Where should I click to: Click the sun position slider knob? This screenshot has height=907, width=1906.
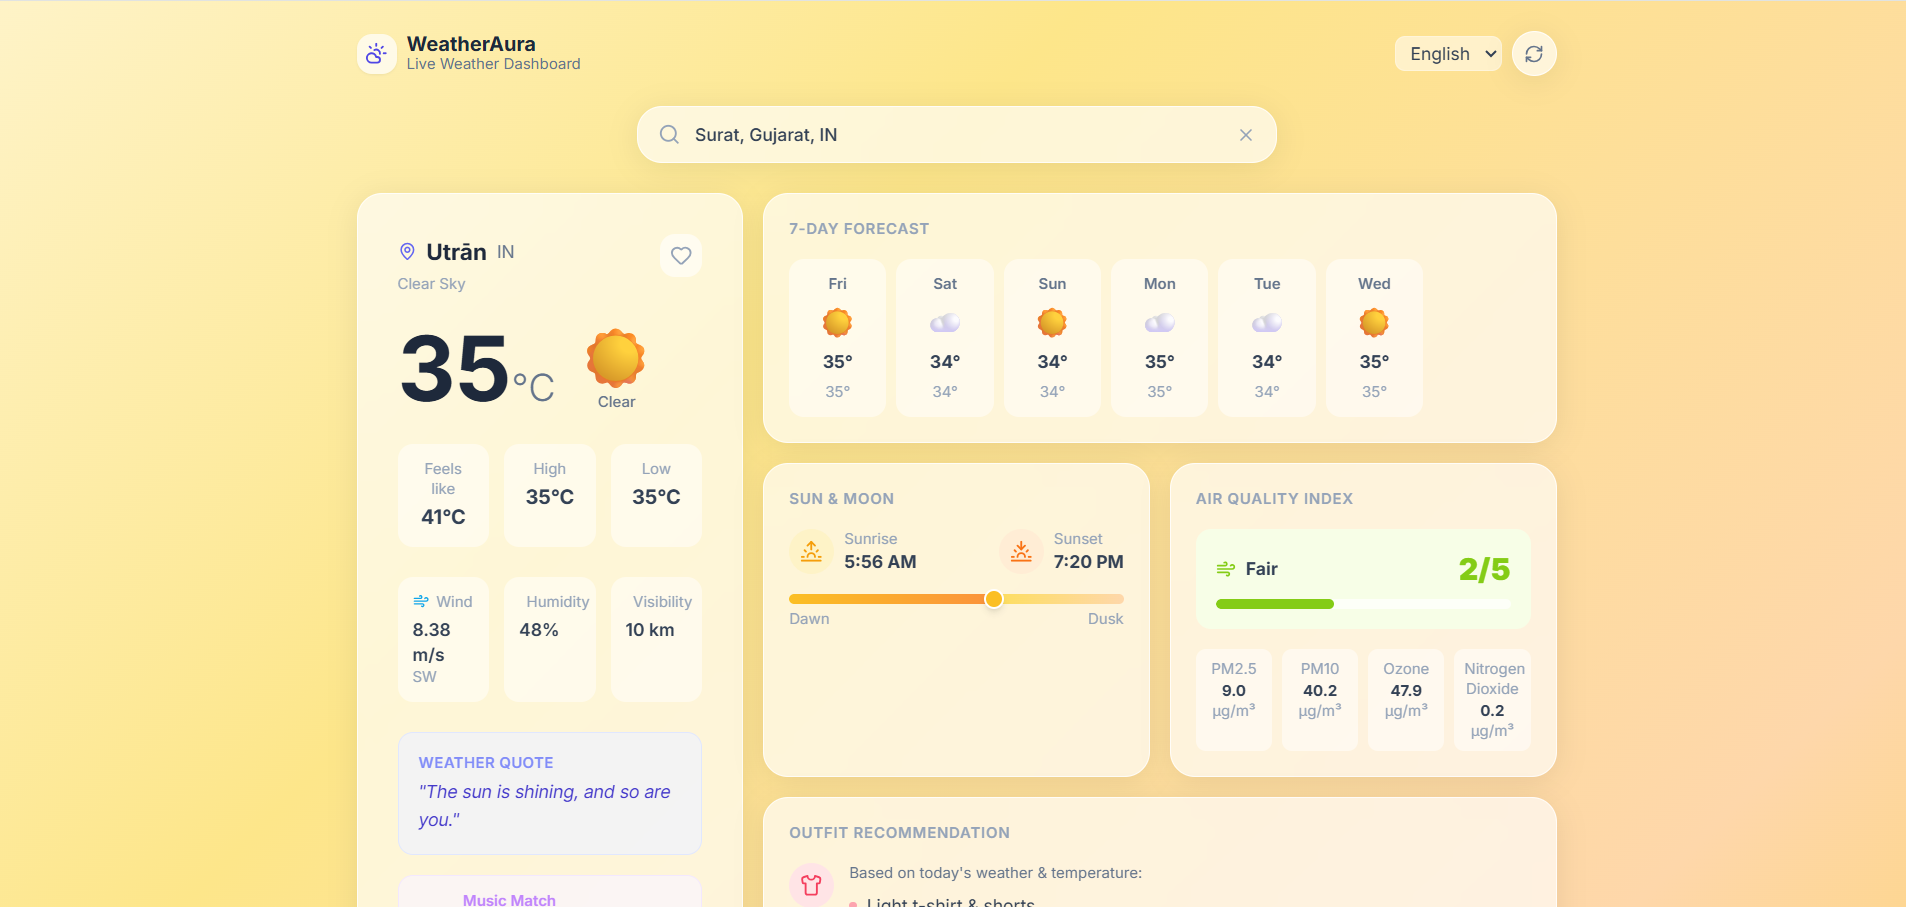pos(994,599)
